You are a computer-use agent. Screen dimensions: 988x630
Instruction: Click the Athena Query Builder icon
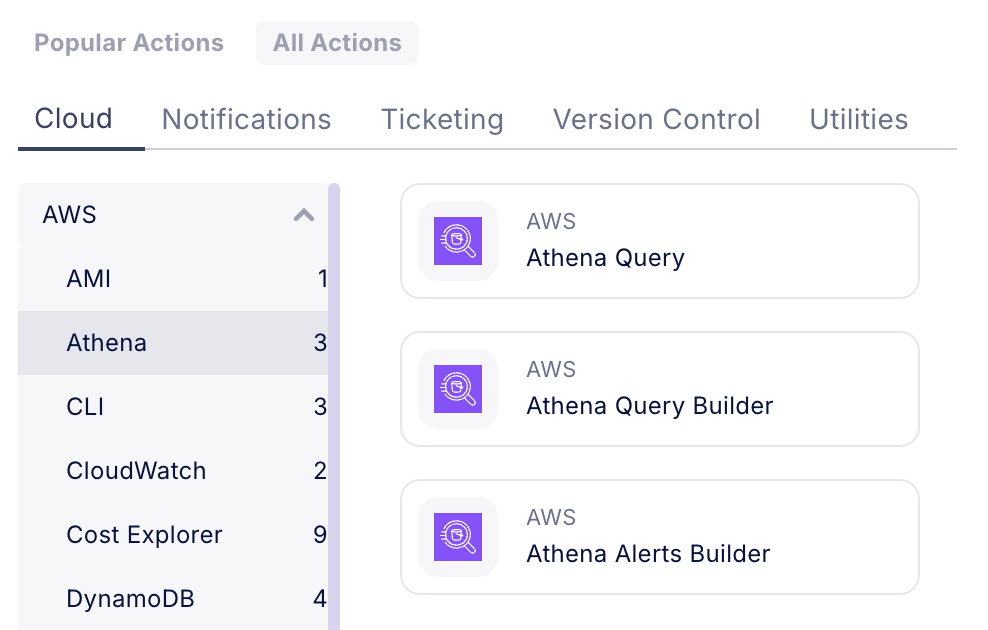coord(458,389)
